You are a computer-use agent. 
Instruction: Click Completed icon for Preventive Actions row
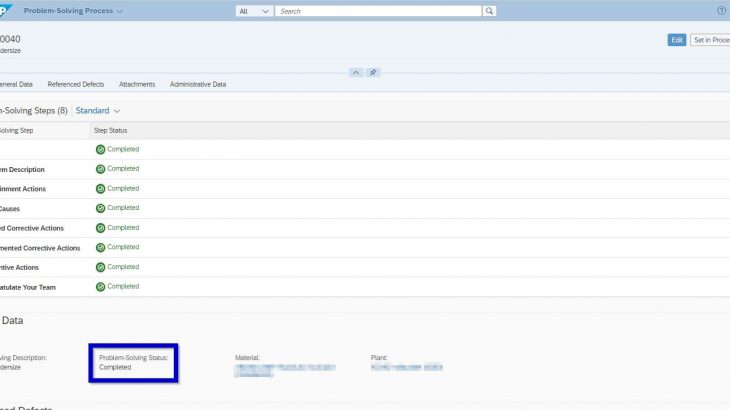point(100,267)
